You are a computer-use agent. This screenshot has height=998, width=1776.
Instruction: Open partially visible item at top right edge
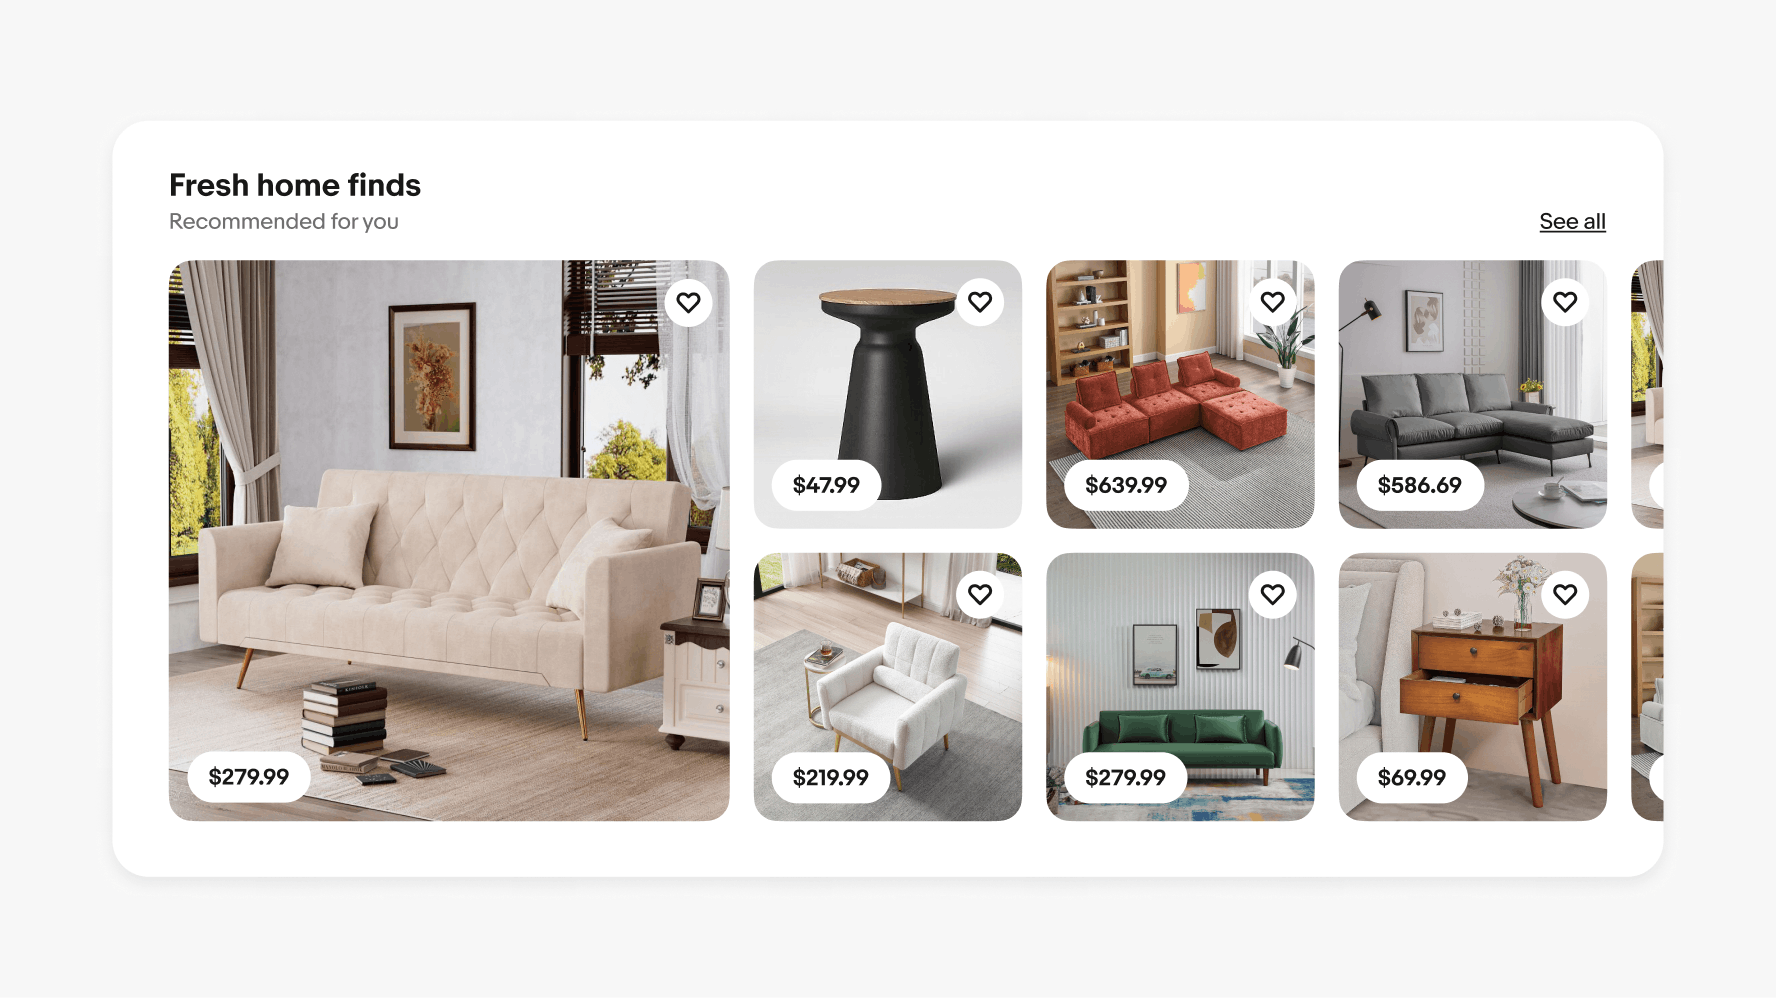pos(1647,394)
